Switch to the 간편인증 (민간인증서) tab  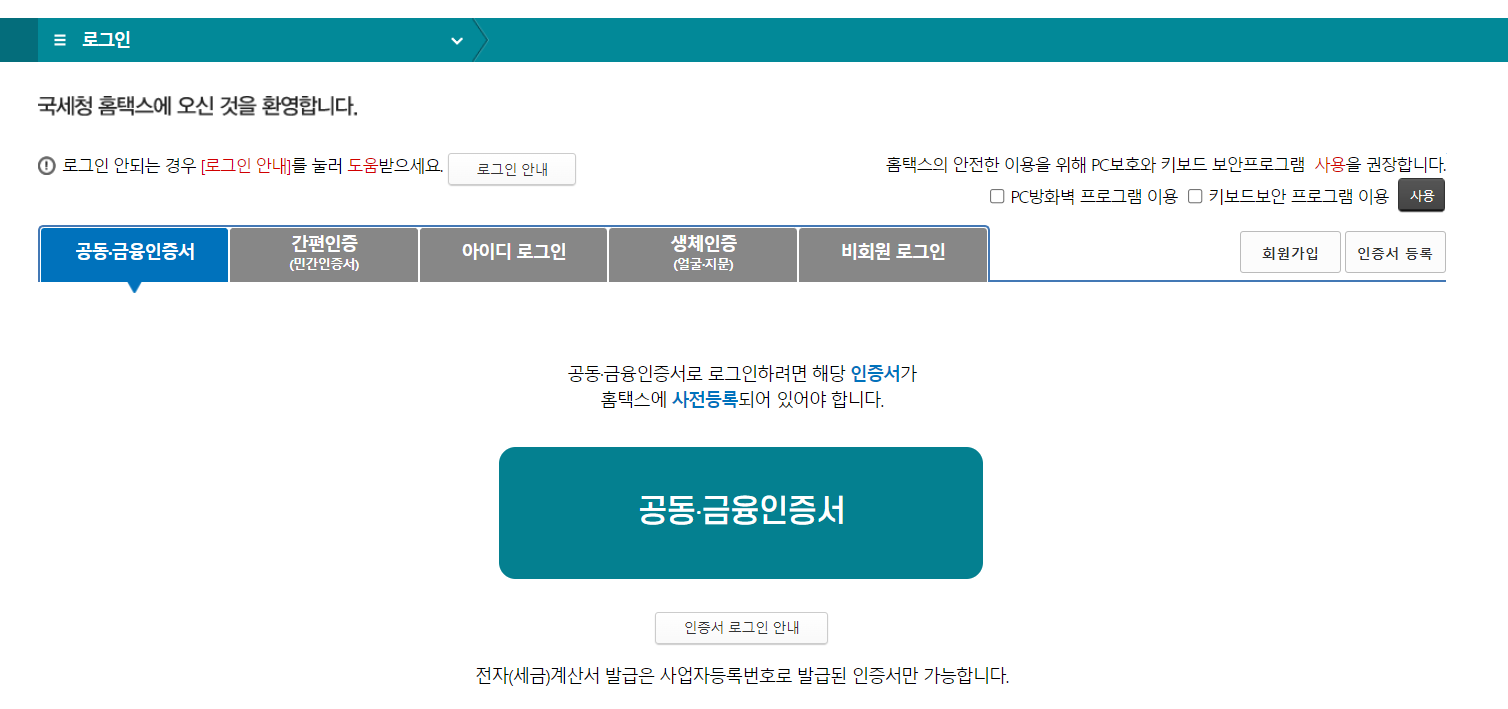(323, 254)
